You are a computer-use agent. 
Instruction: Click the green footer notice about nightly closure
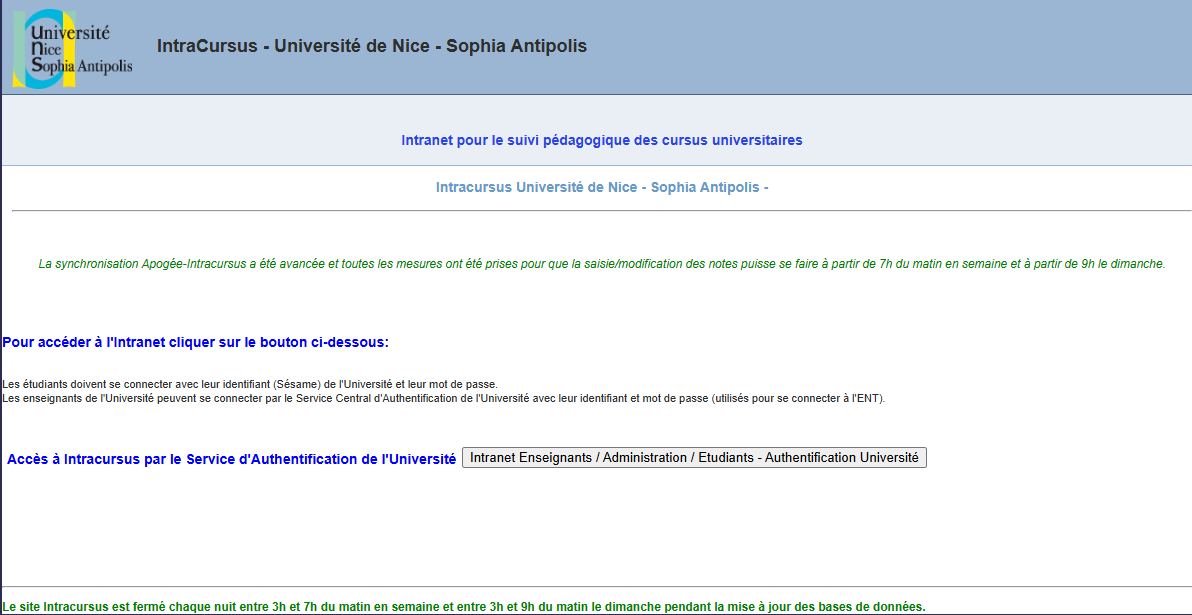pyautogui.click(x=464, y=607)
